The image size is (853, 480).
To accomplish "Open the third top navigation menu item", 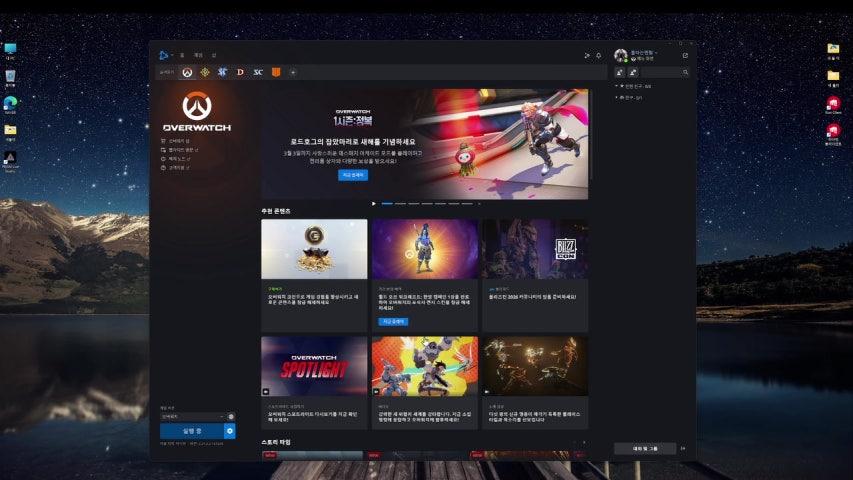I will click(214, 55).
